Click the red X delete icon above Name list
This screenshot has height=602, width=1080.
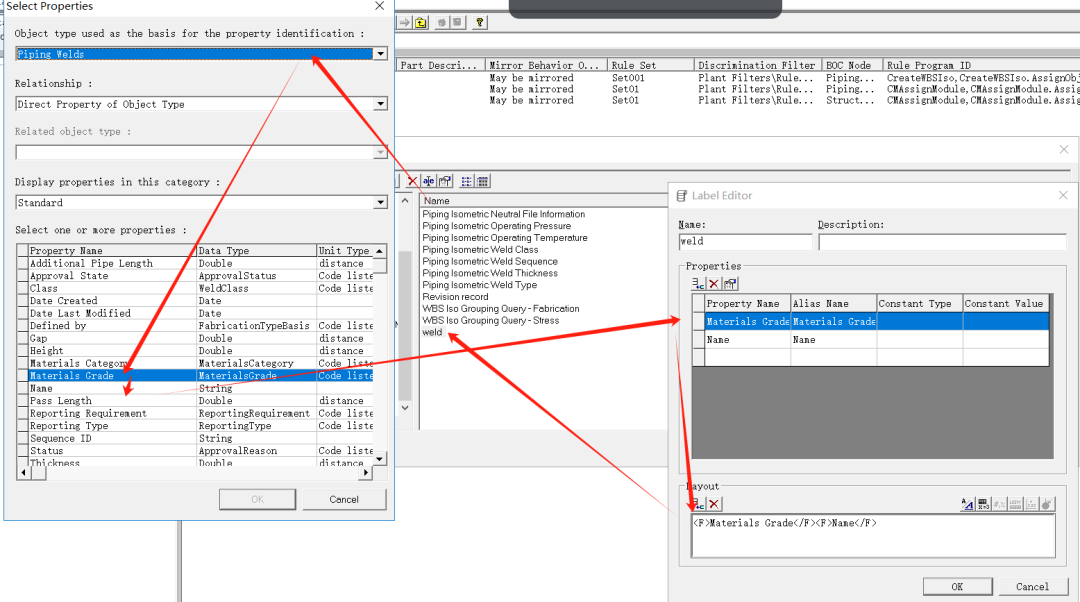click(412, 181)
